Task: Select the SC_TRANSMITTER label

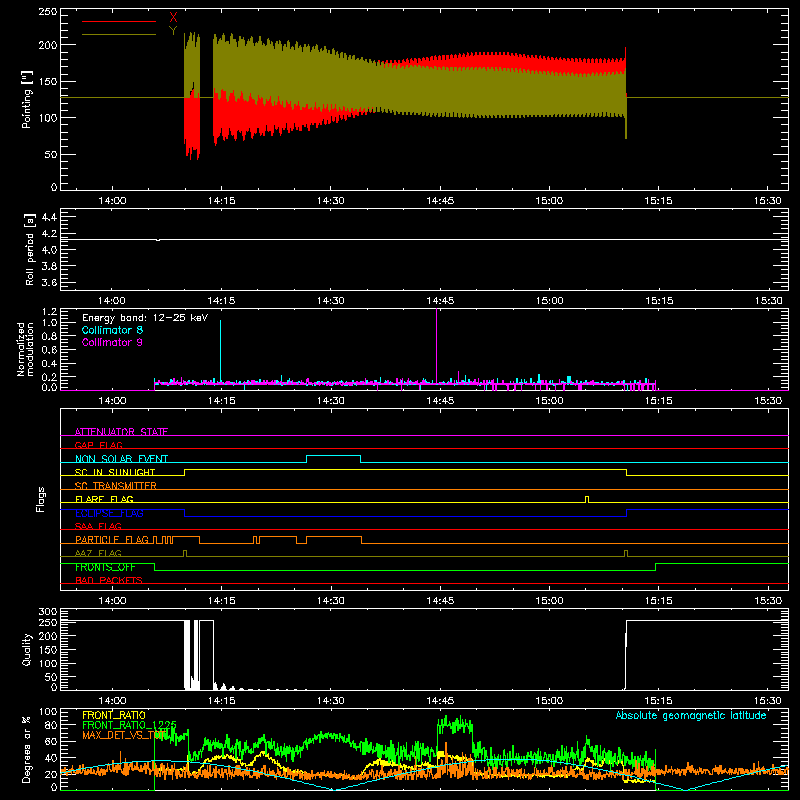Action: [115, 485]
